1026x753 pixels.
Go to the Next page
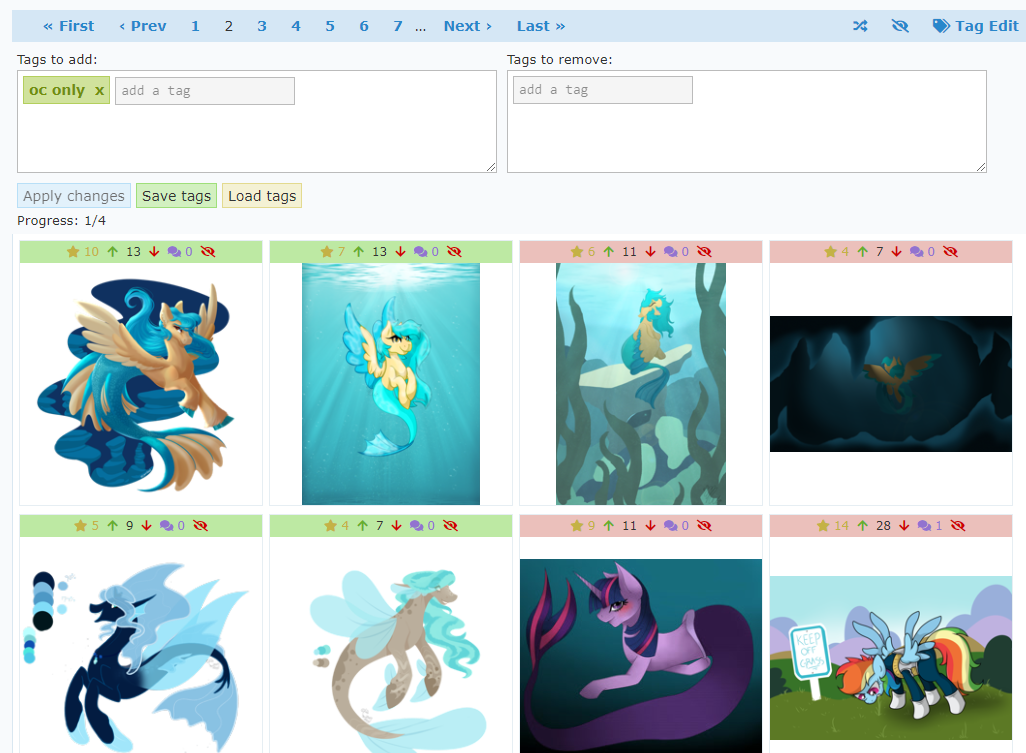click(468, 26)
